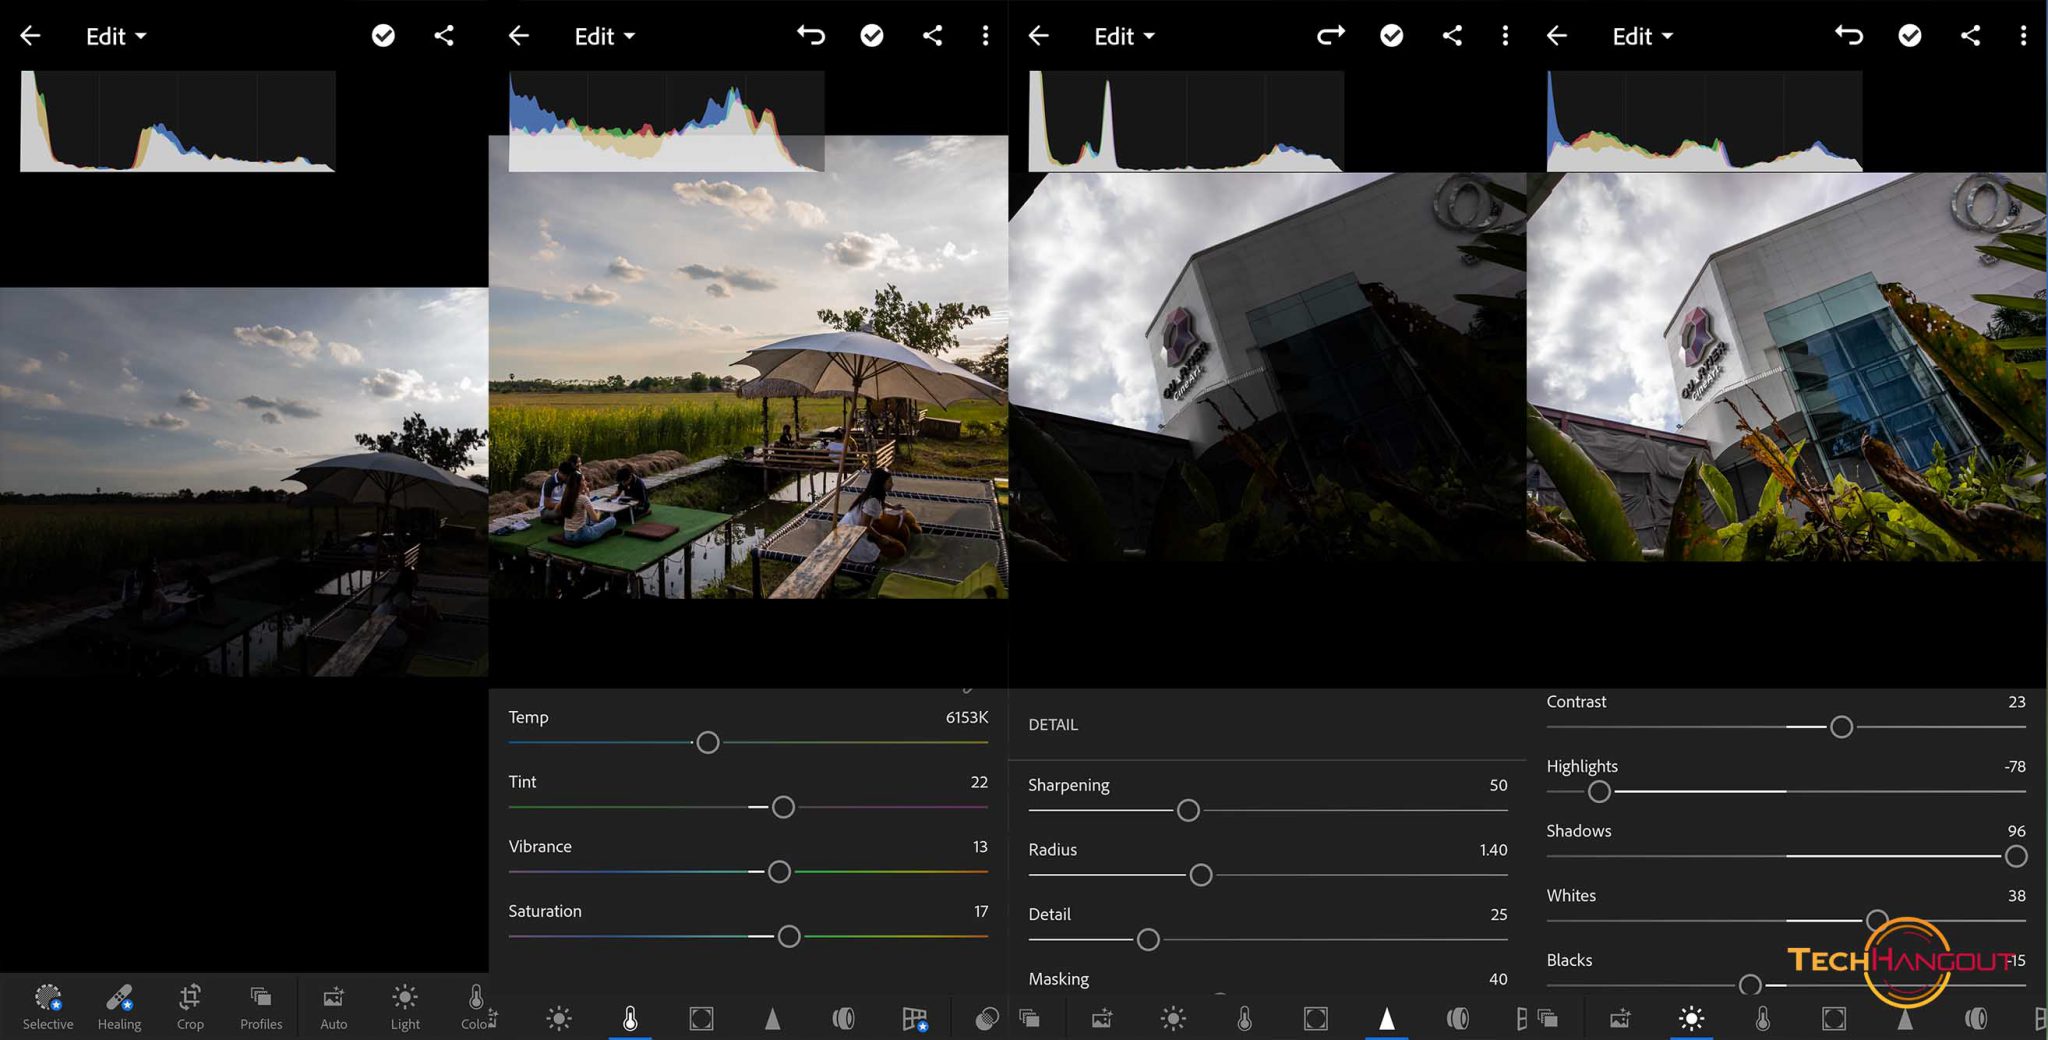Undo last change in fourth screen
2048x1040 pixels.
click(1849, 36)
